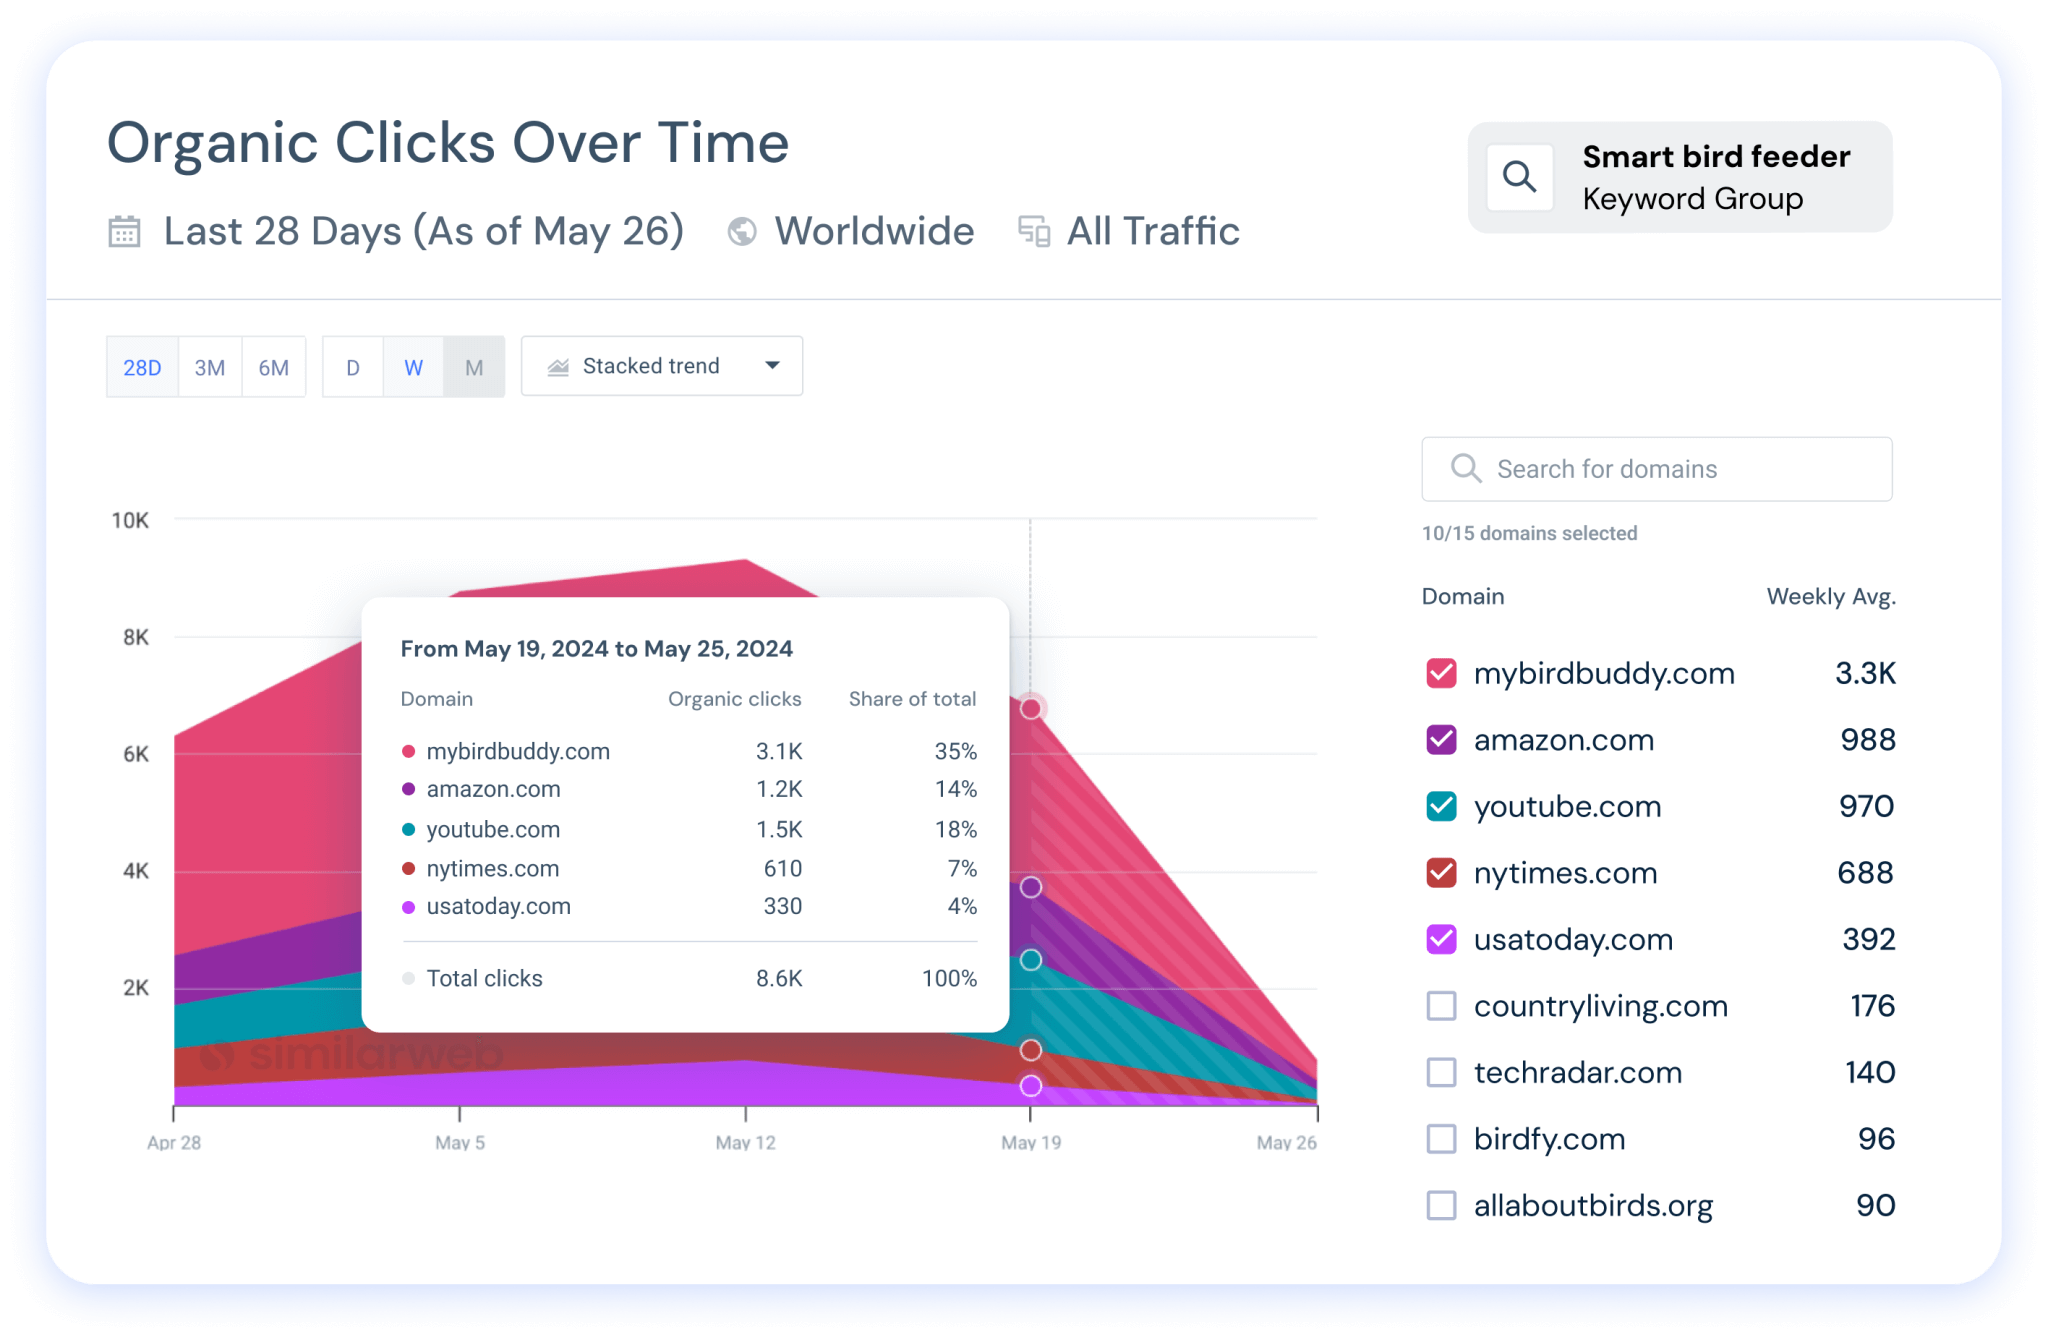The height and width of the screenshot is (1337, 2048).
Task: Enable the countryliving.com checkbox
Action: [1441, 1006]
